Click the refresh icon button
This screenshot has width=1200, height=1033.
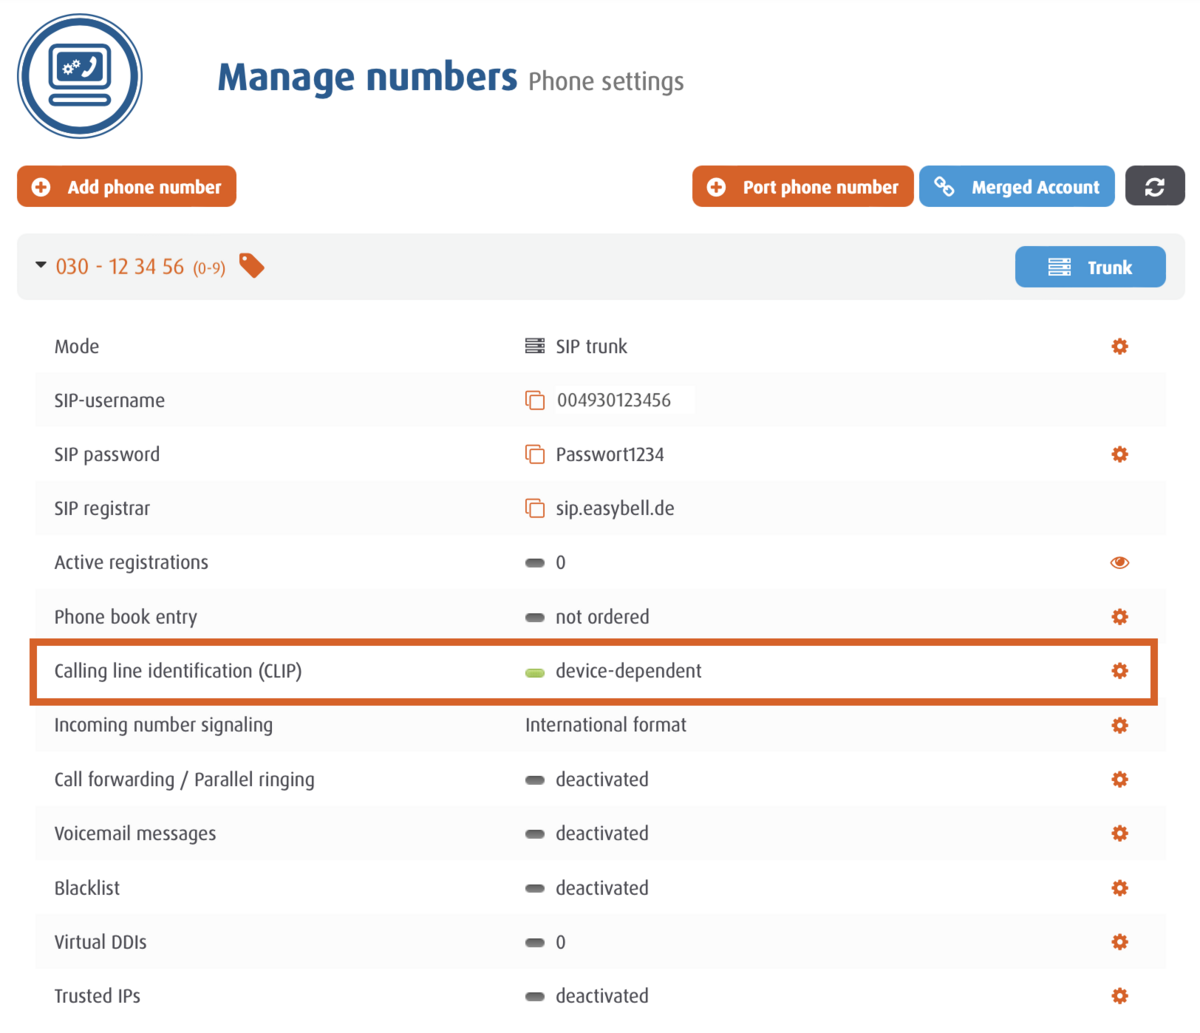1154,187
